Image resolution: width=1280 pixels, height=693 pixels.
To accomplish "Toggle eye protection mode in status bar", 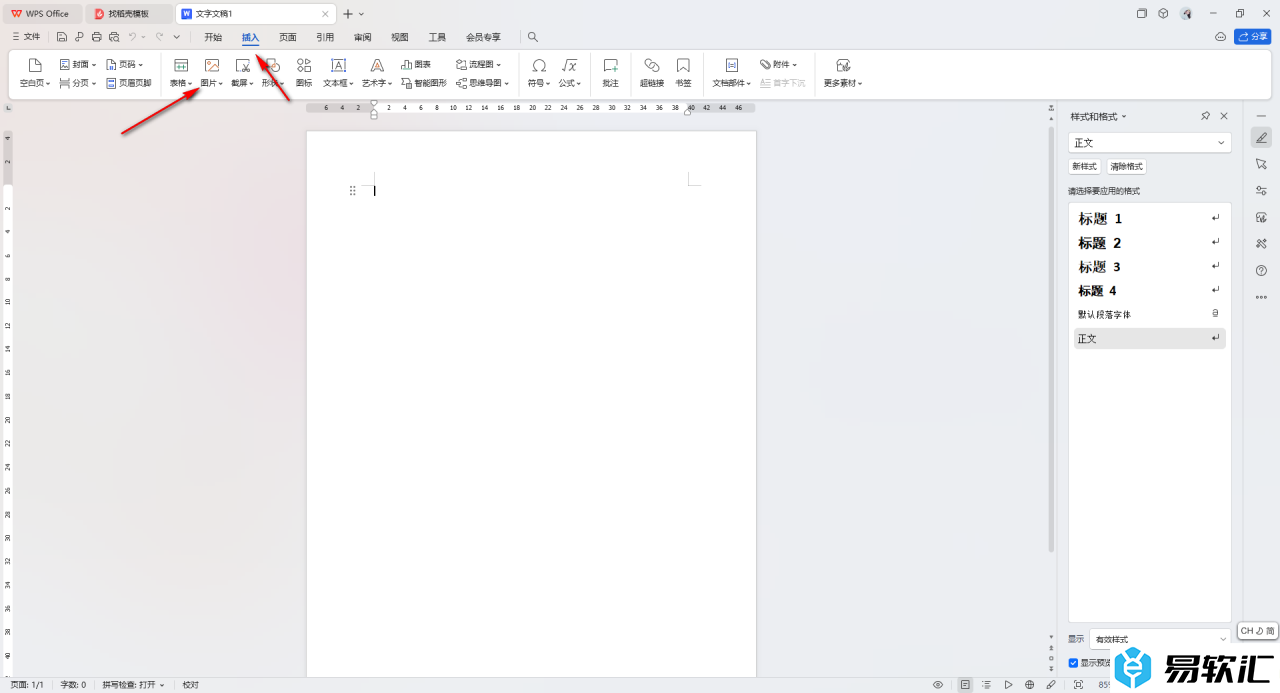I will pyautogui.click(x=938, y=685).
